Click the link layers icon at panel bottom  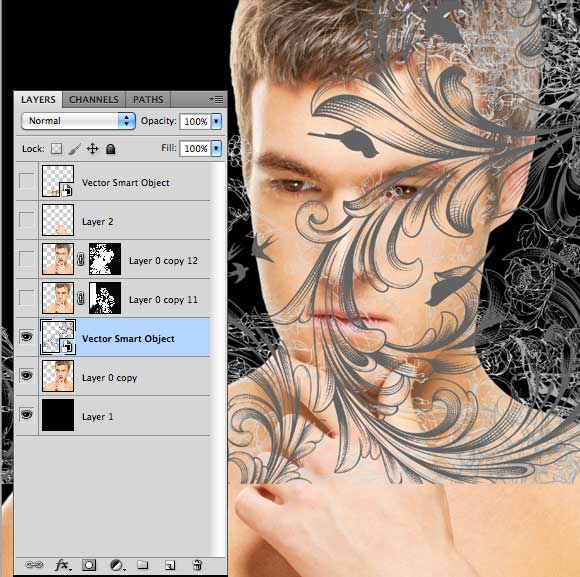coord(34,565)
